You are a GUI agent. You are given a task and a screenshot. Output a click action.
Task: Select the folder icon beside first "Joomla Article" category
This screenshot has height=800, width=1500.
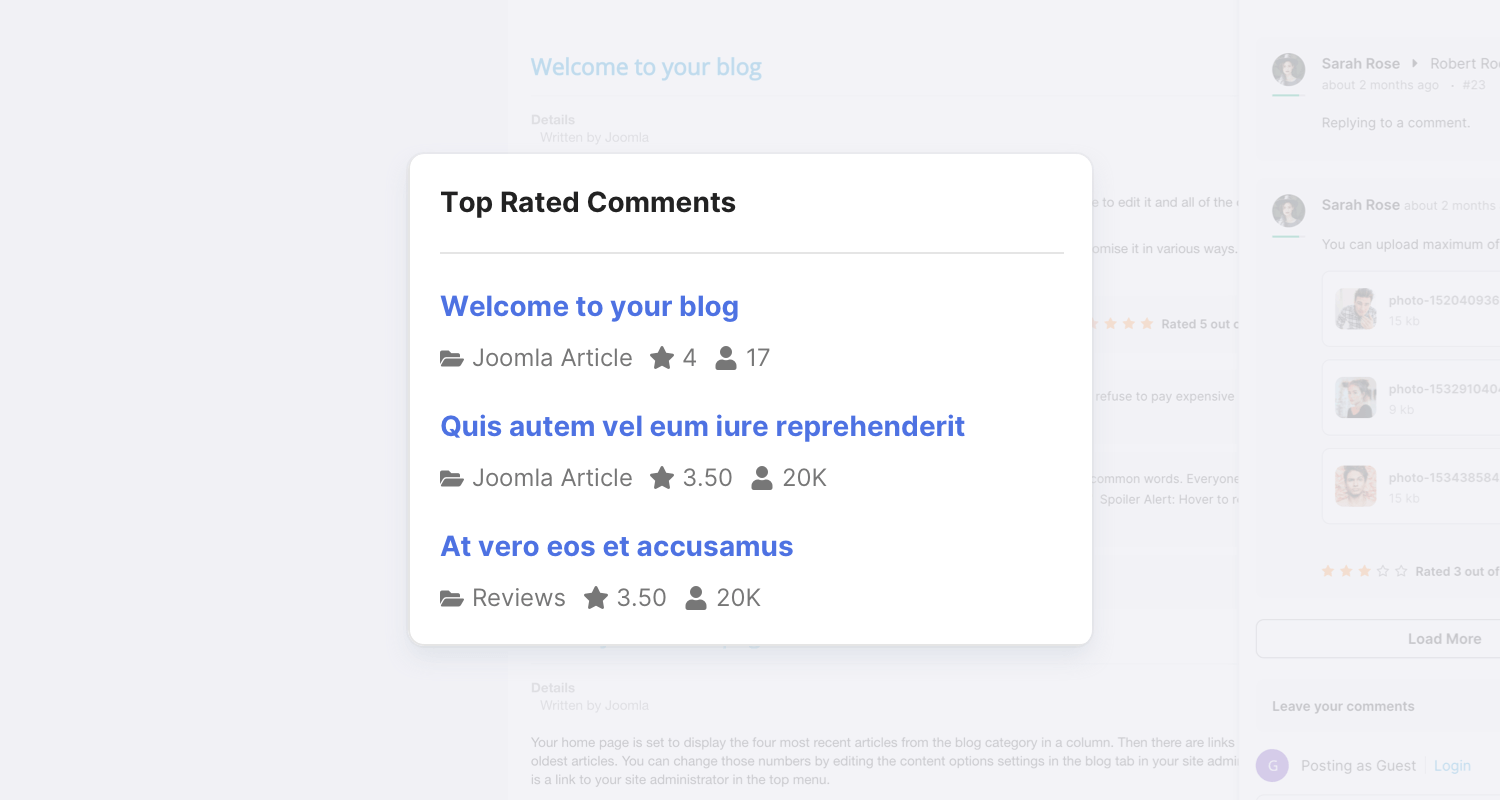pos(451,357)
